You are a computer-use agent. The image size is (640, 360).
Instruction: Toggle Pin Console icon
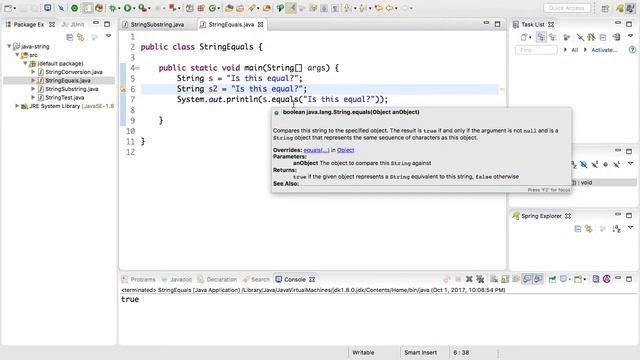pos(552,279)
